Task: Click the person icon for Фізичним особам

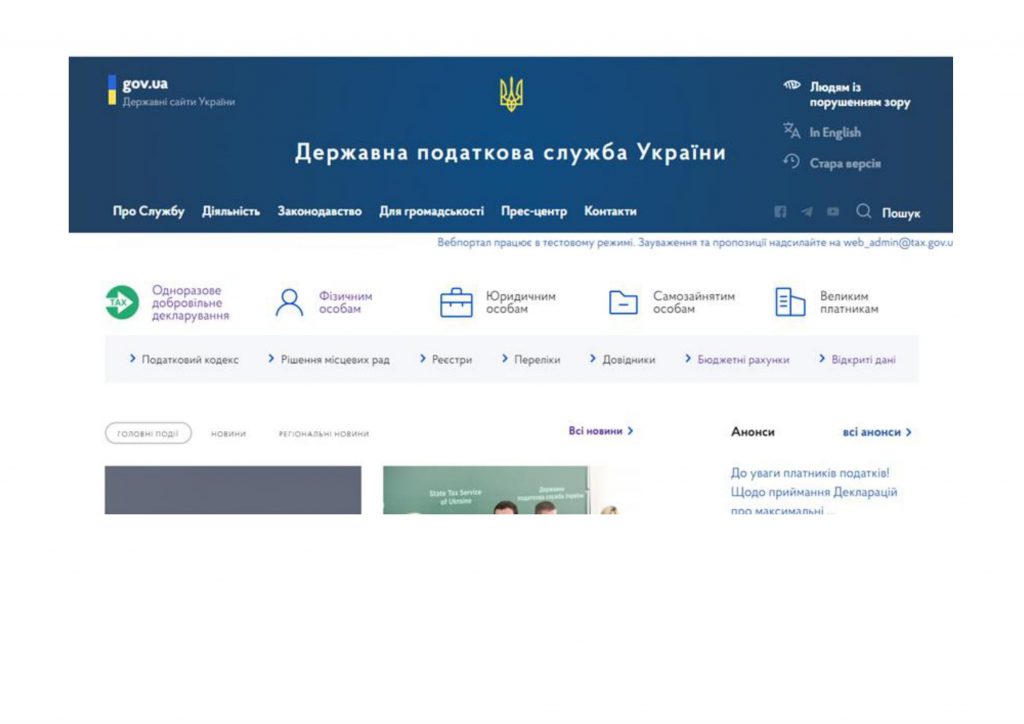Action: pyautogui.click(x=289, y=302)
